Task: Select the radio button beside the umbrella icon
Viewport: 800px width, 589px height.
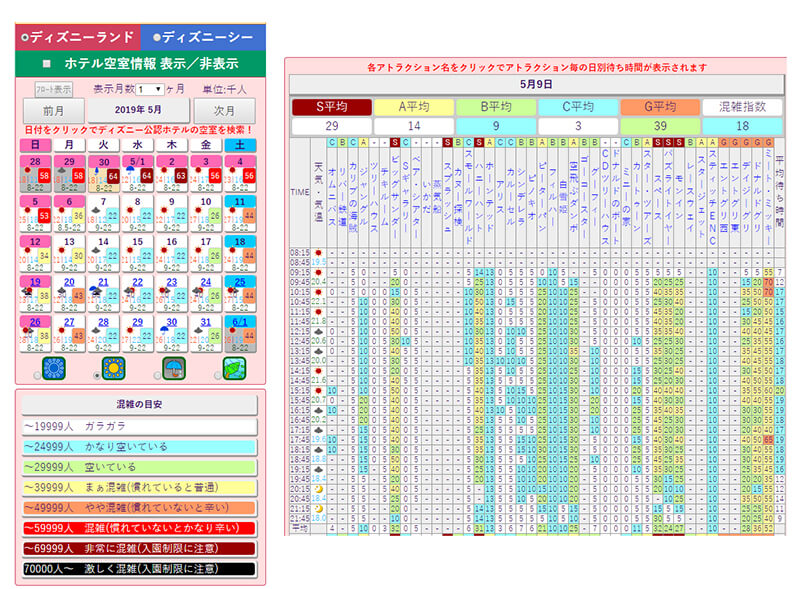Action: coord(157,376)
